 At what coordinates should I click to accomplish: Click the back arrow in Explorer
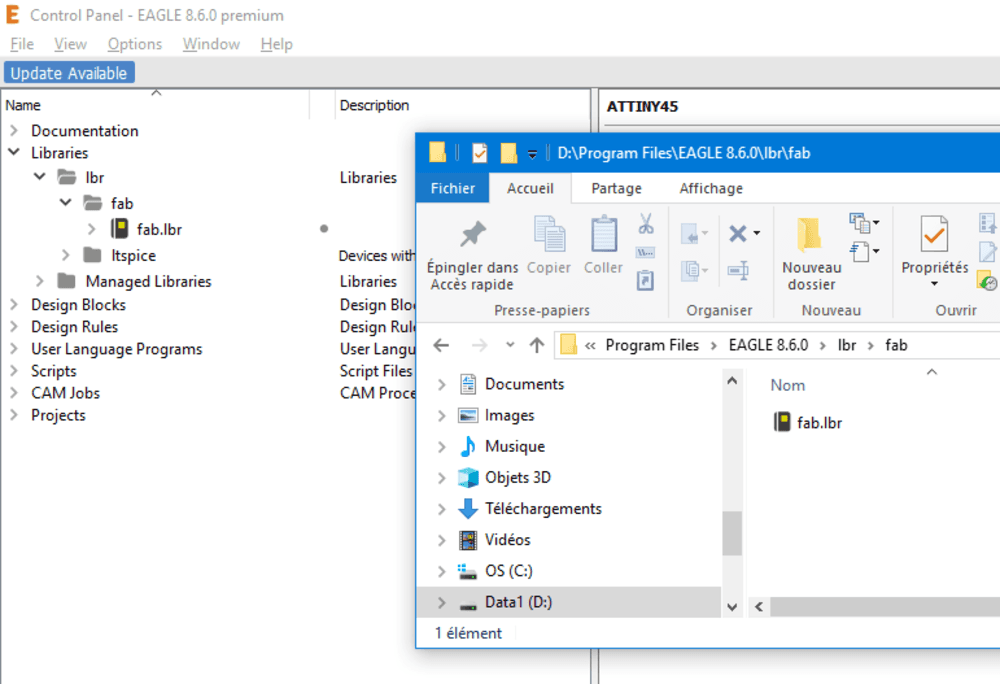click(441, 346)
